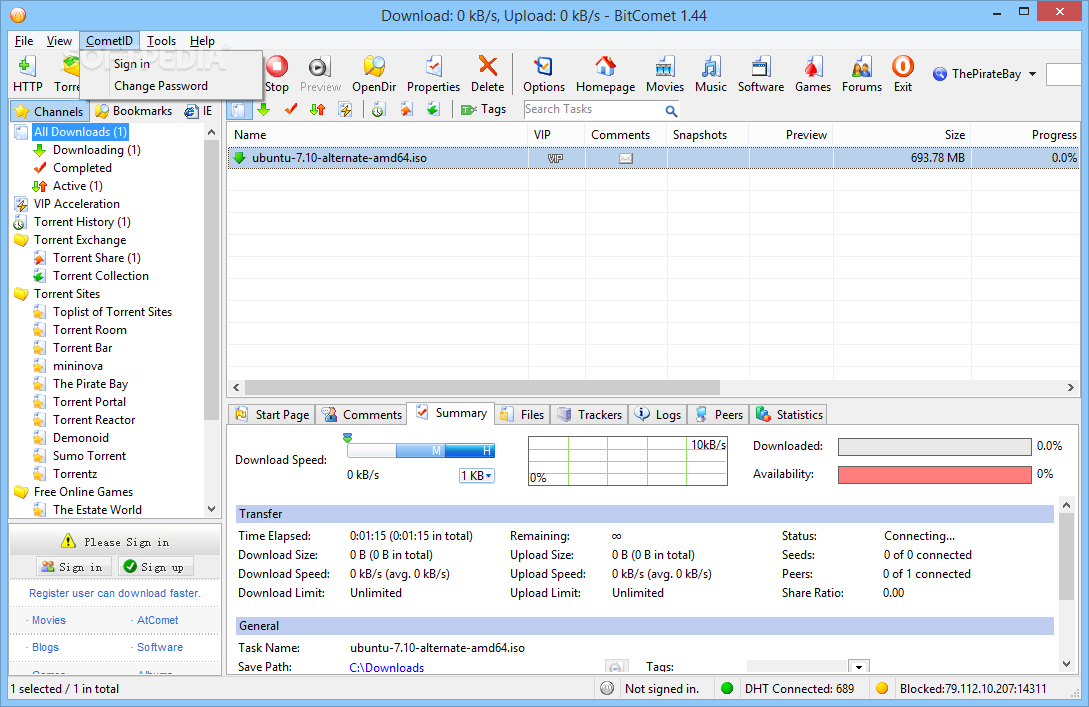Click the Preview toolbar icon
The width and height of the screenshot is (1089, 707).
pyautogui.click(x=320, y=74)
